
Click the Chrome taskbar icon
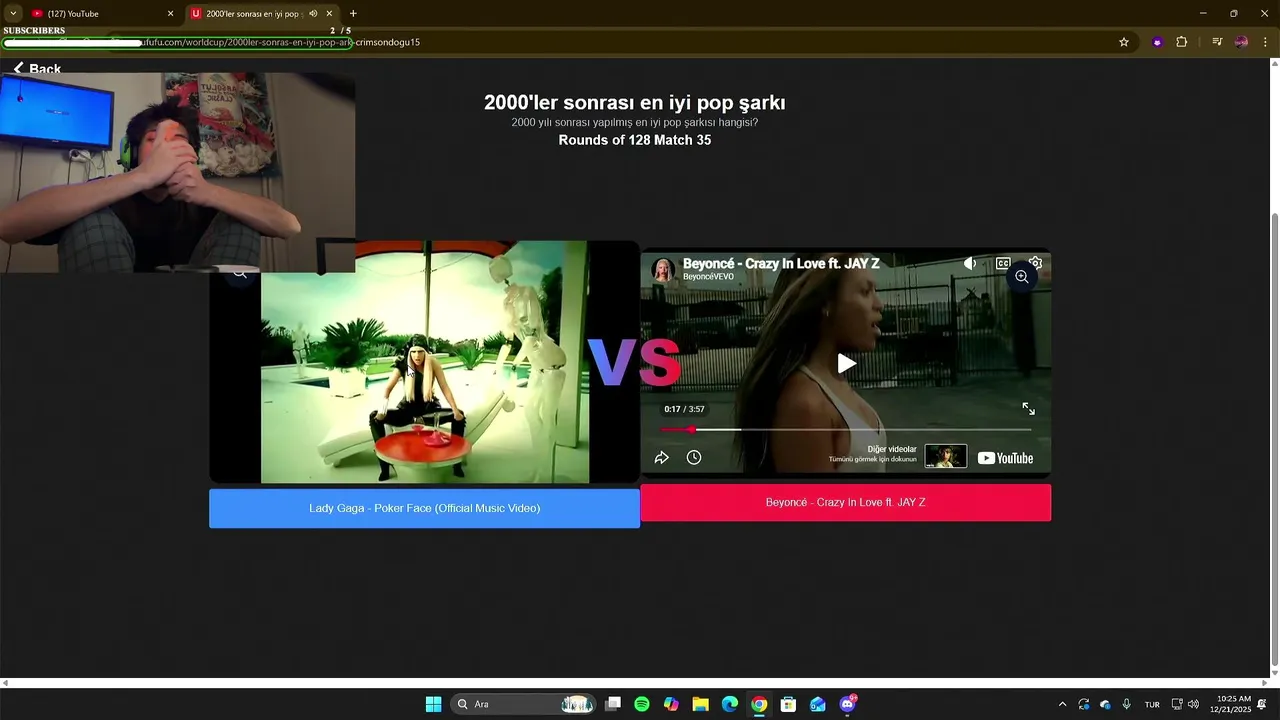[759, 704]
